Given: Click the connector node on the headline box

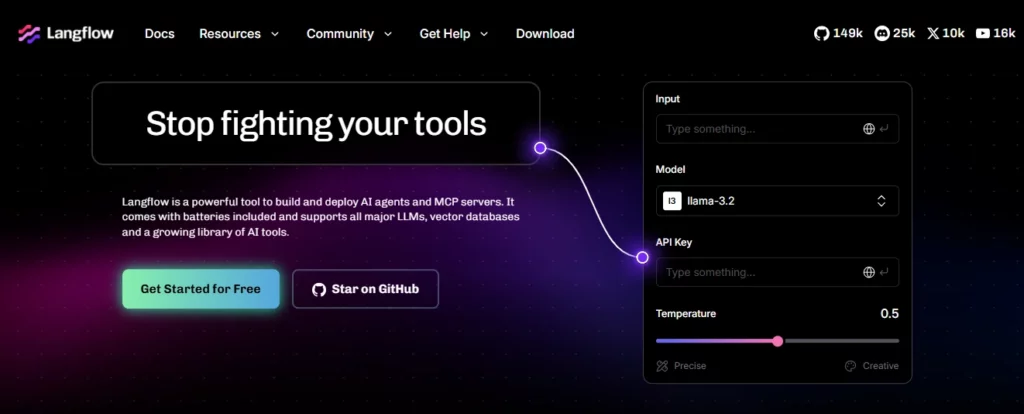Looking at the screenshot, I should tap(540, 148).
